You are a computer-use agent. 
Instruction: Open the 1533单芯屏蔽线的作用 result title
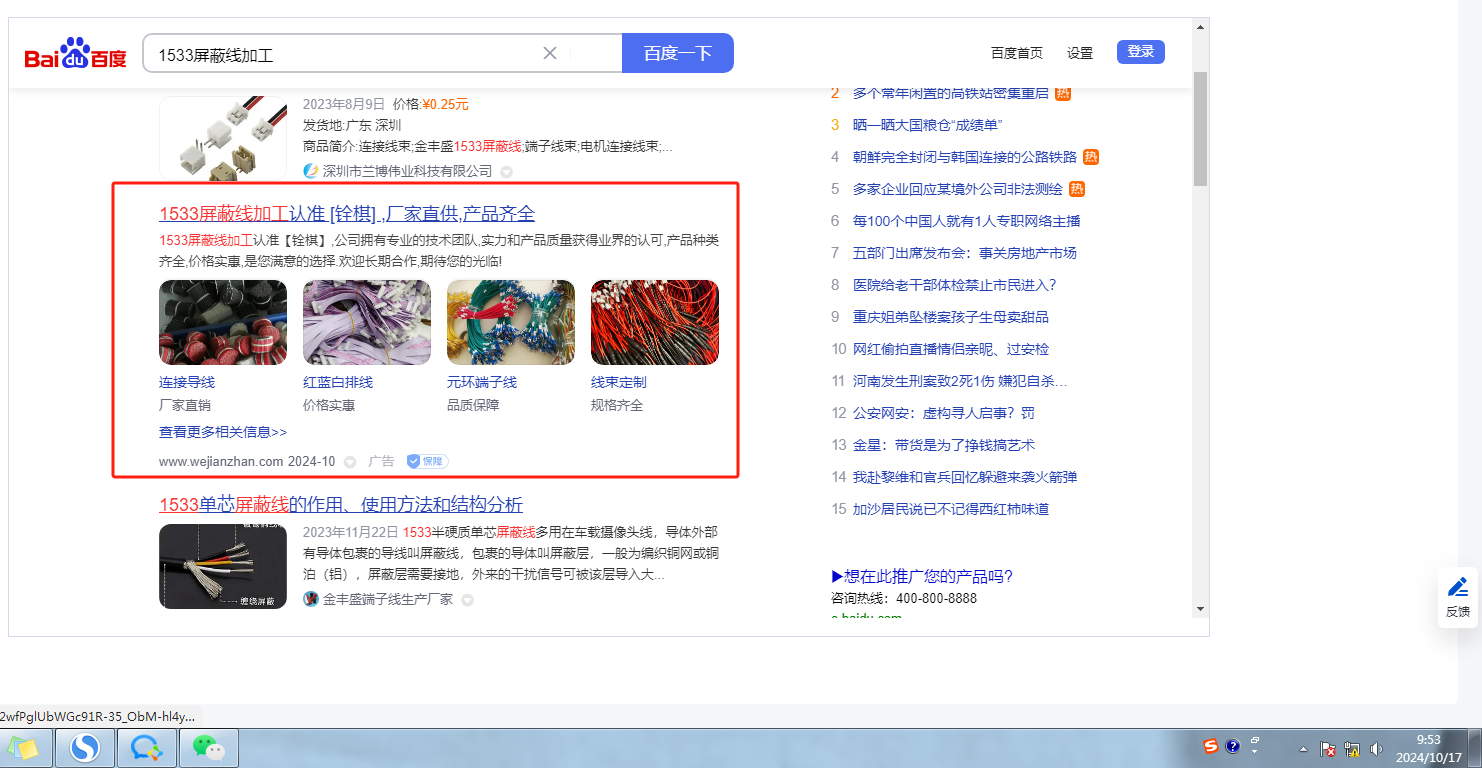point(341,504)
